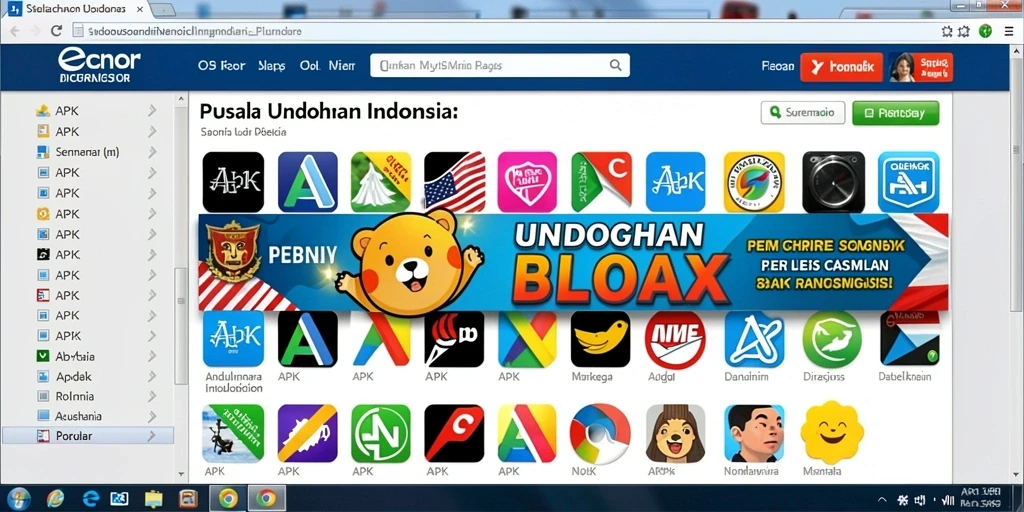Select the Abvbtaia sidebar item

coord(88,356)
